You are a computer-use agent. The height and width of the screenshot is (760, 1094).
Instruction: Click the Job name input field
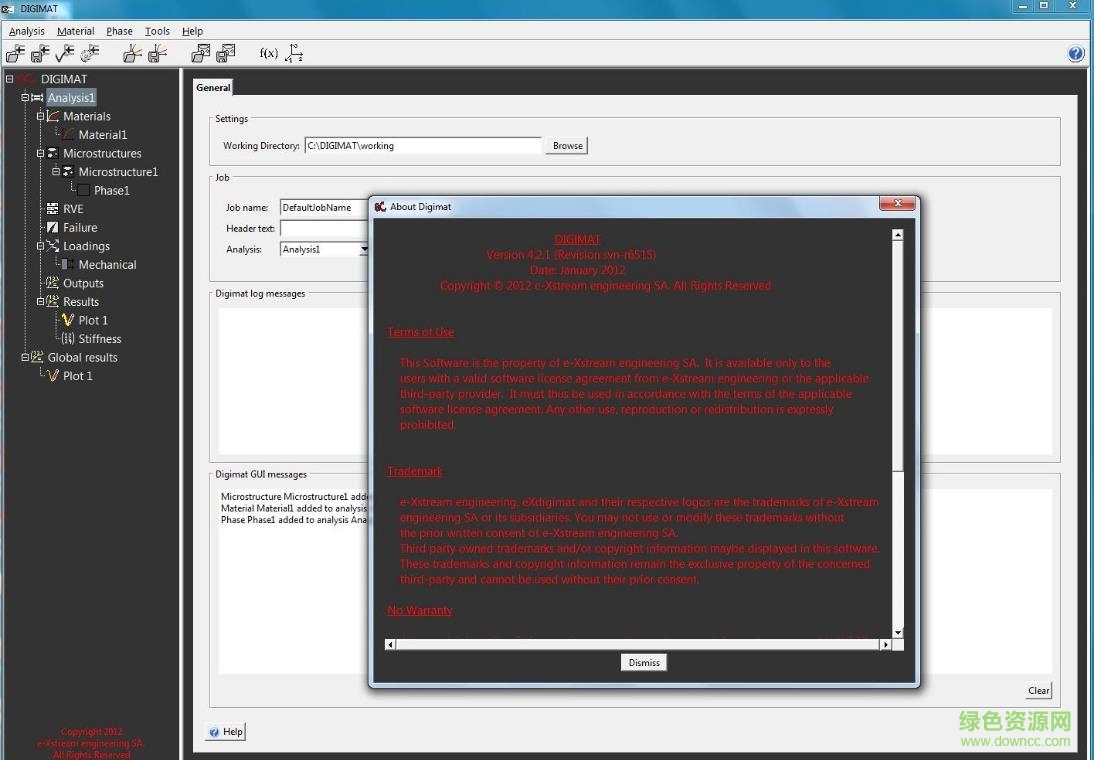coord(324,207)
